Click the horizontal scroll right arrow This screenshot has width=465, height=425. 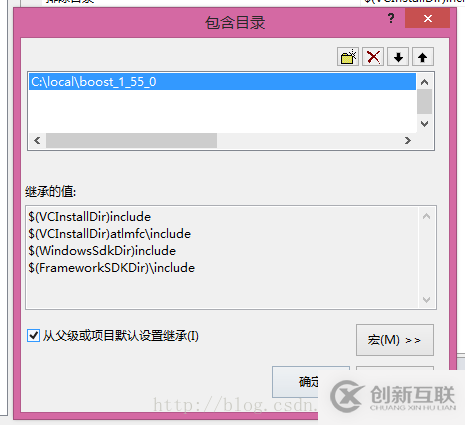408,140
